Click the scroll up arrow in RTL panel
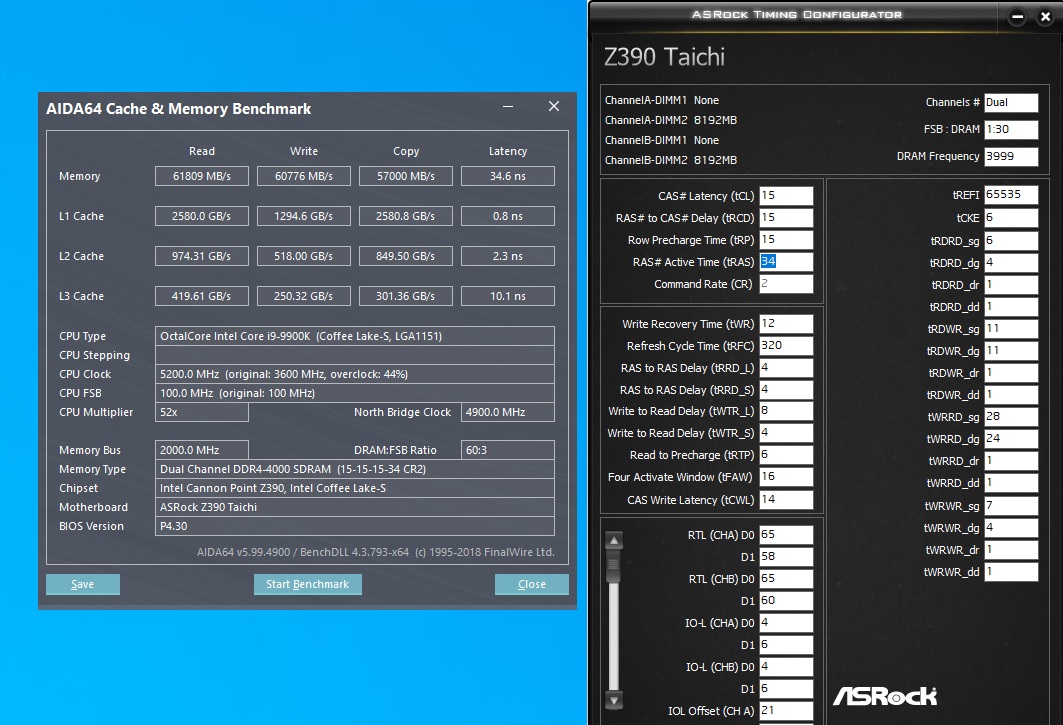This screenshot has width=1063, height=725. click(614, 541)
